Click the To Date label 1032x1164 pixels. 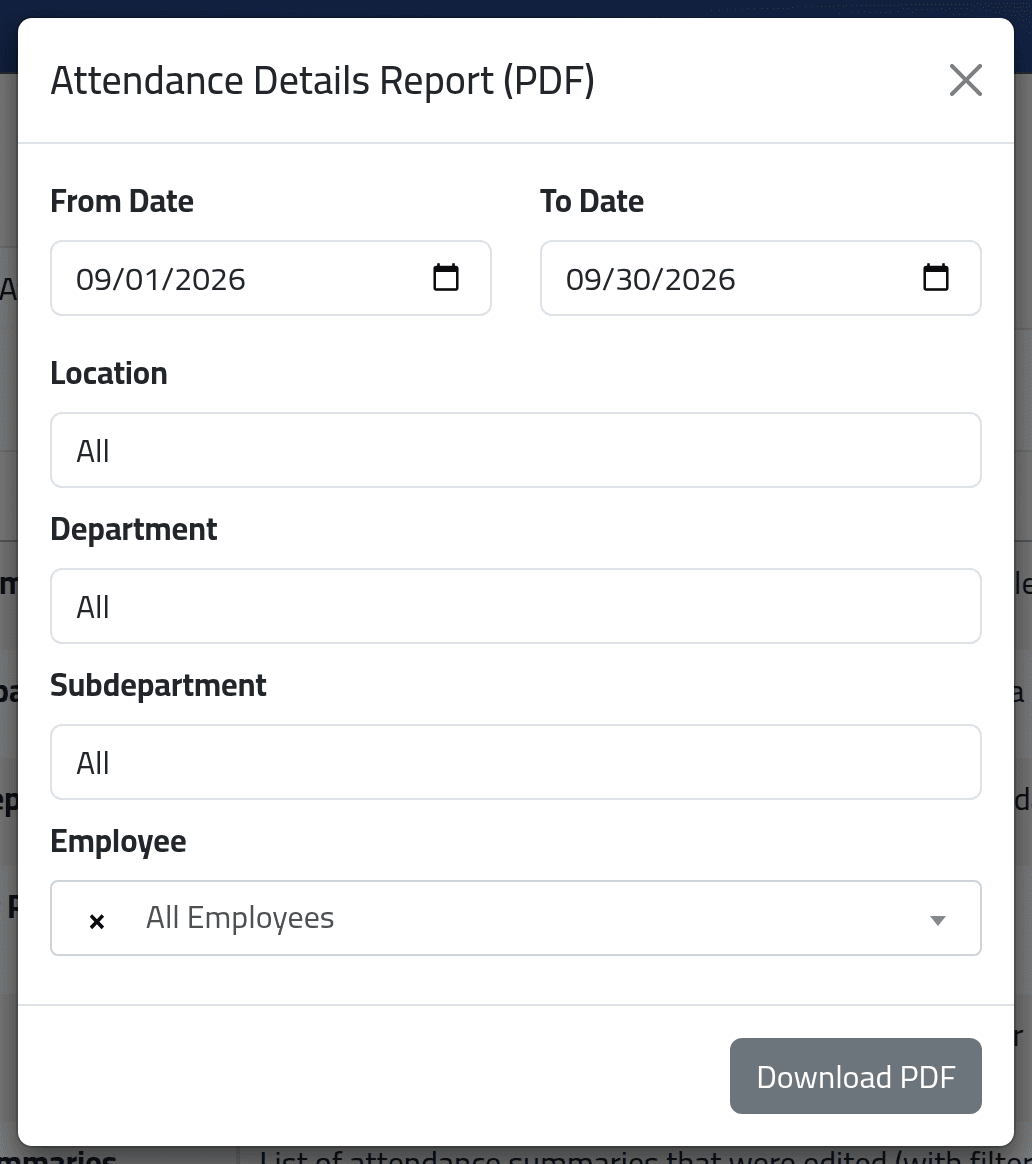[x=592, y=201]
